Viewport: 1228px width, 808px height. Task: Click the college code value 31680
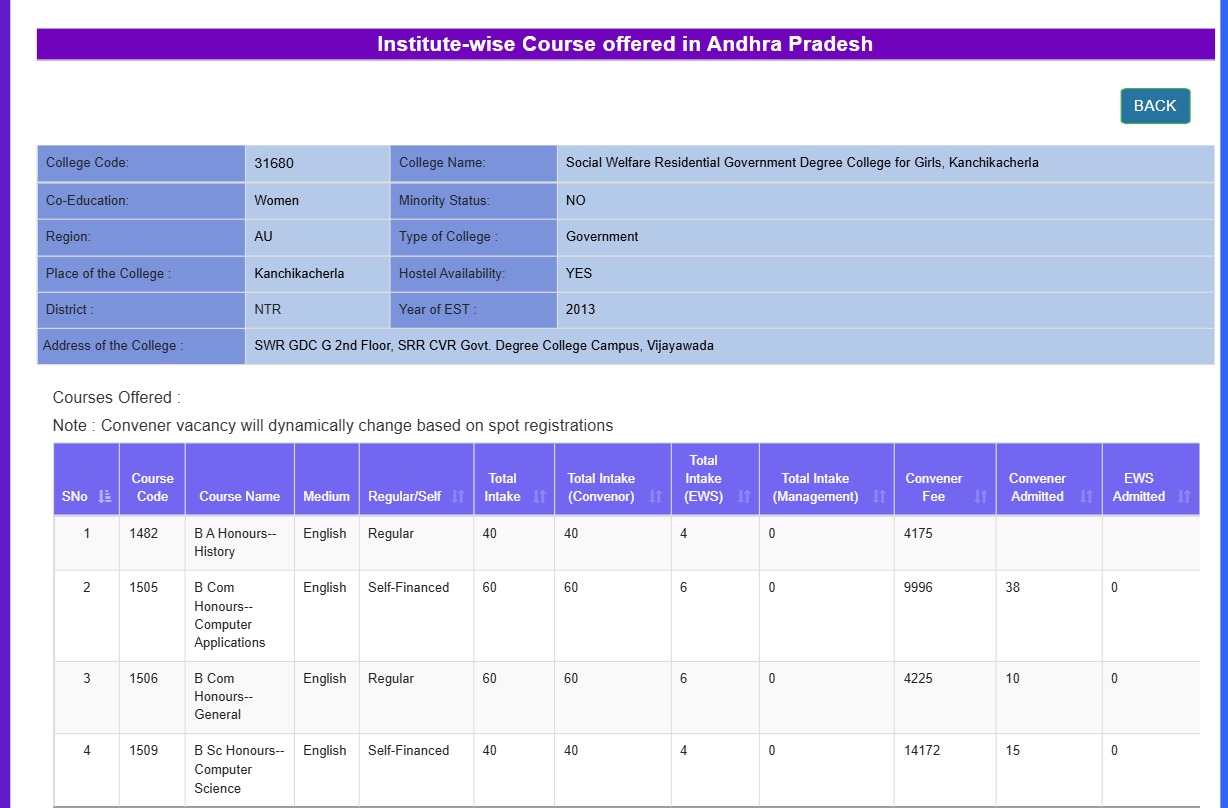(x=274, y=163)
